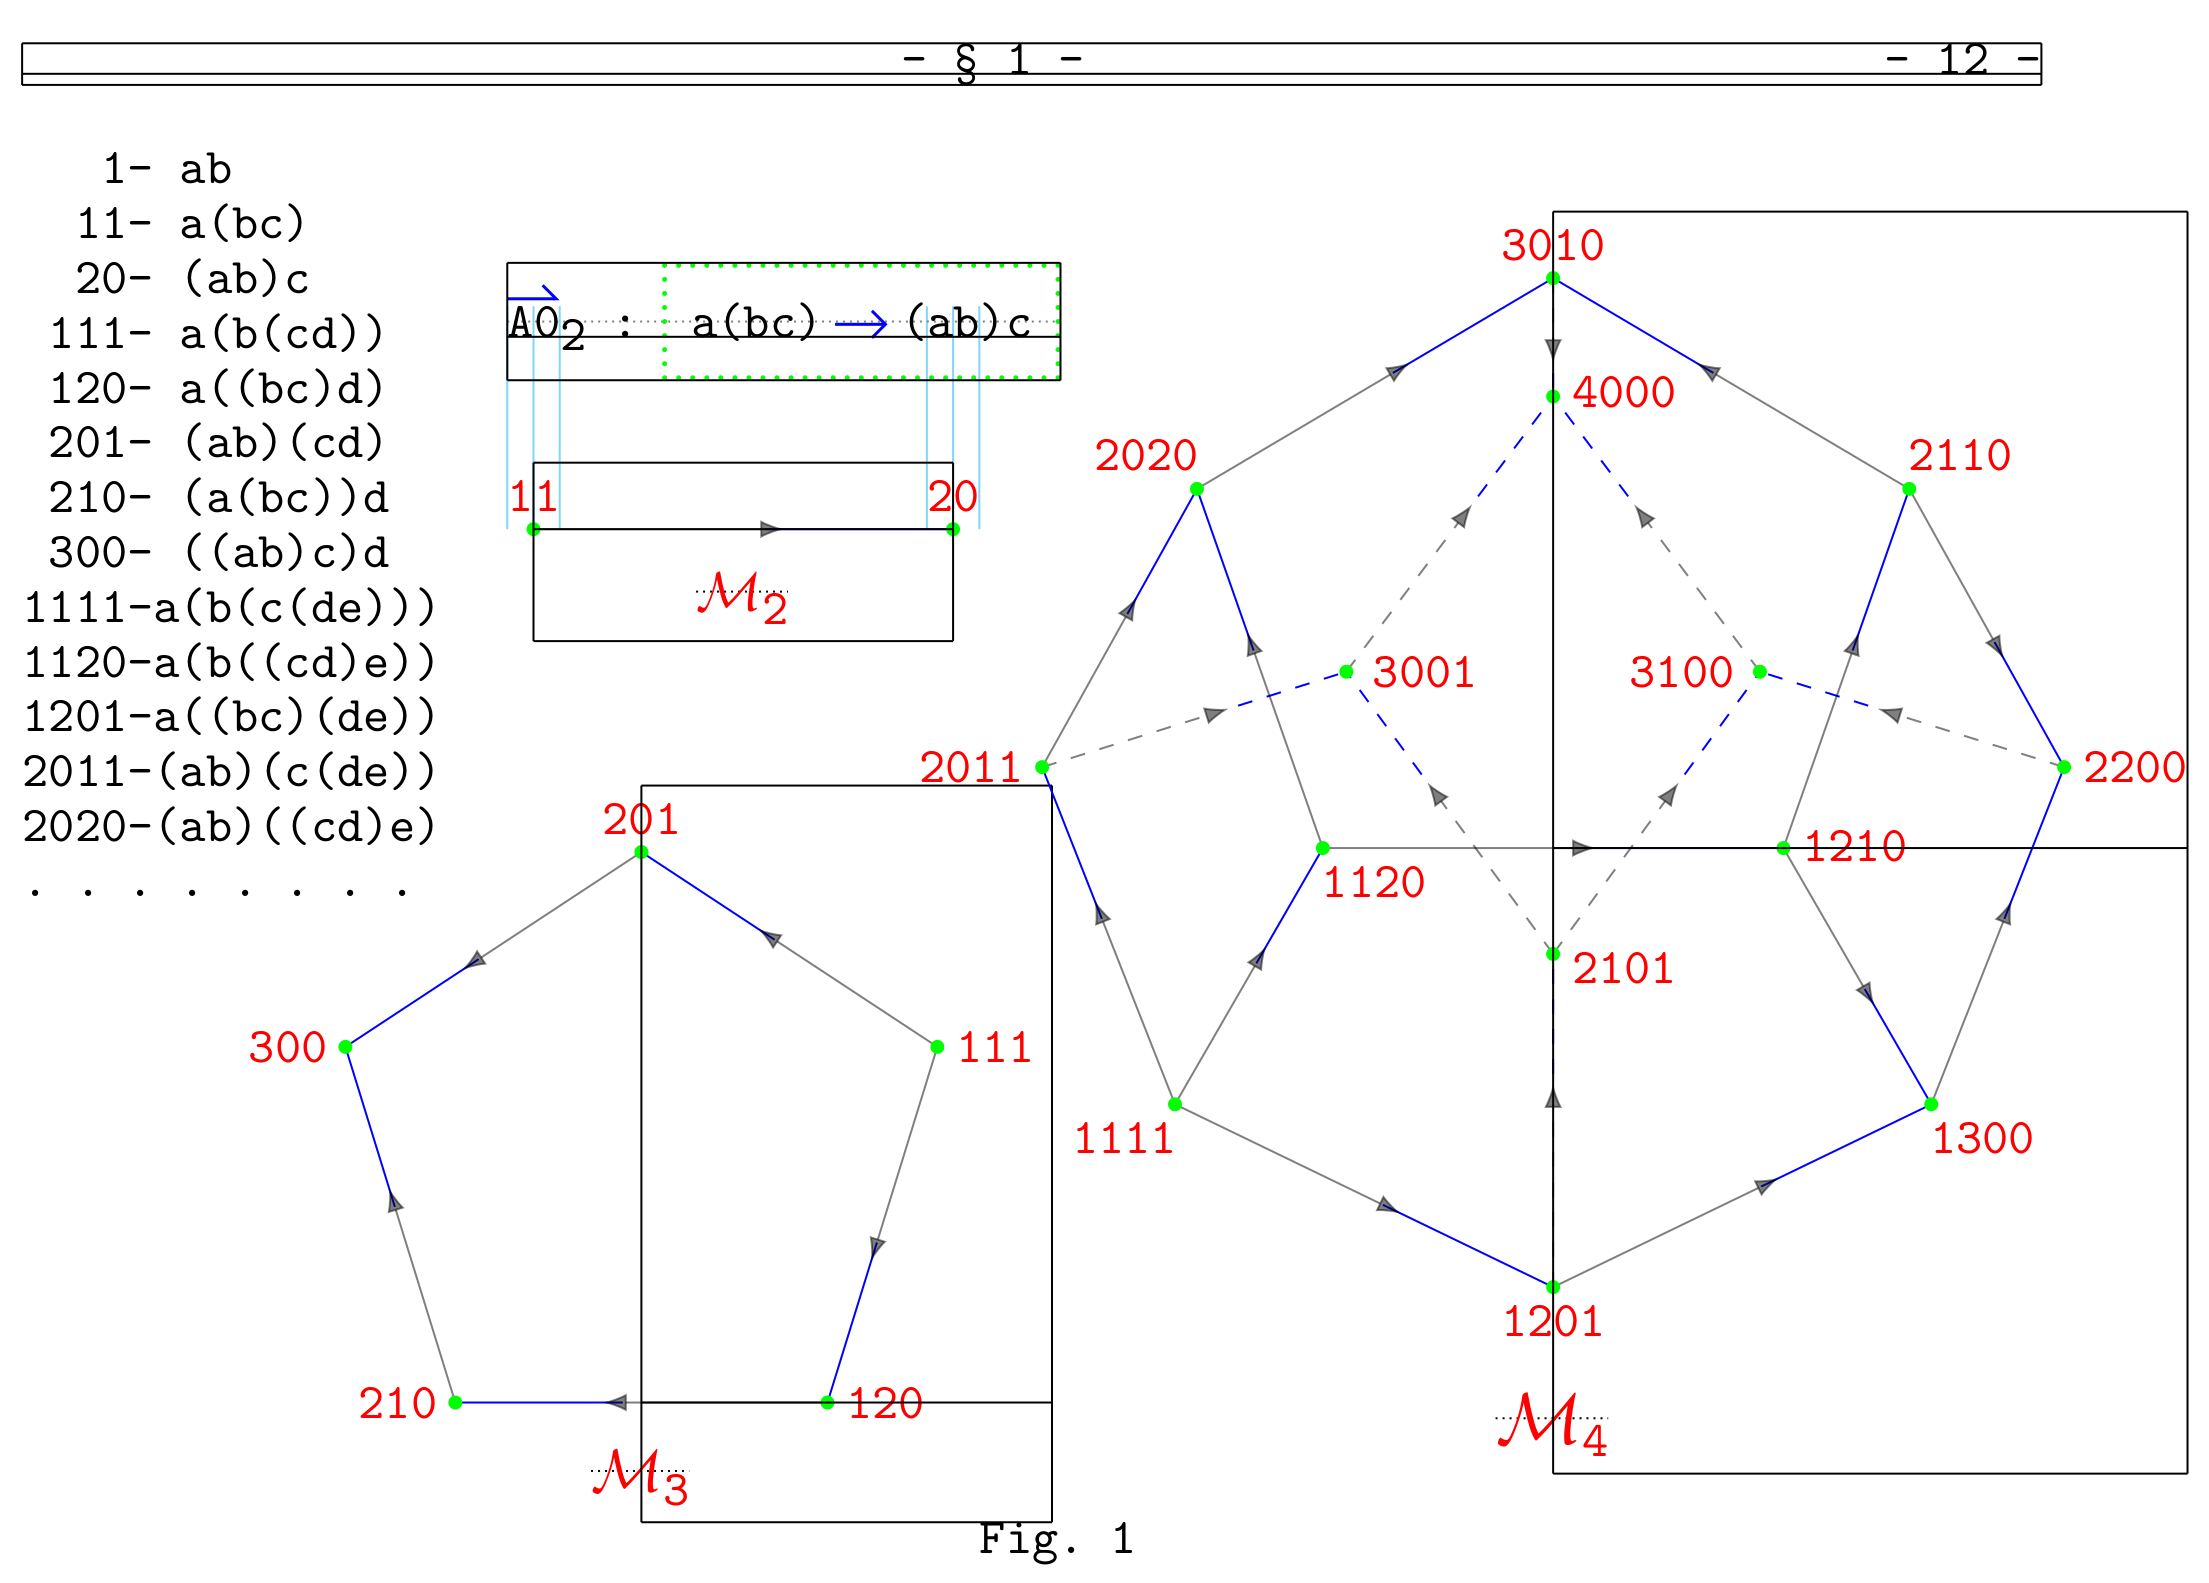Click the list entry '2011-(ab)(c(de))'

[x=229, y=773]
